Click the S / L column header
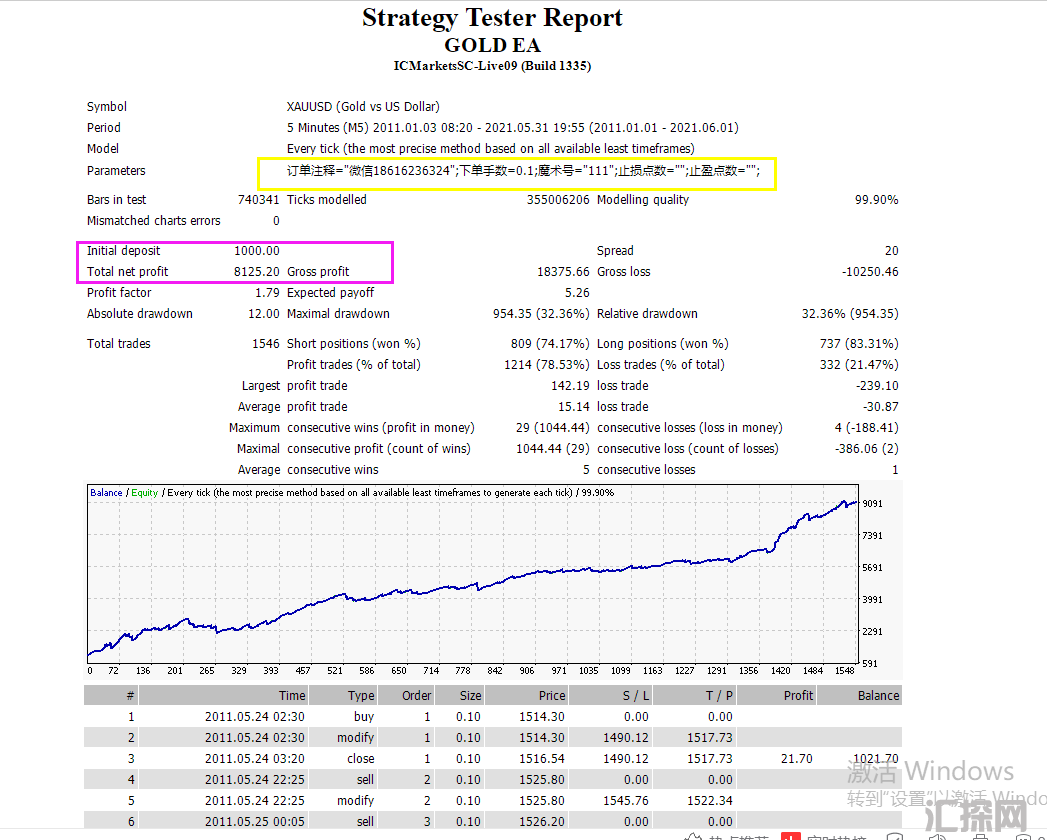The width and height of the screenshot is (1047, 840). pos(632,696)
